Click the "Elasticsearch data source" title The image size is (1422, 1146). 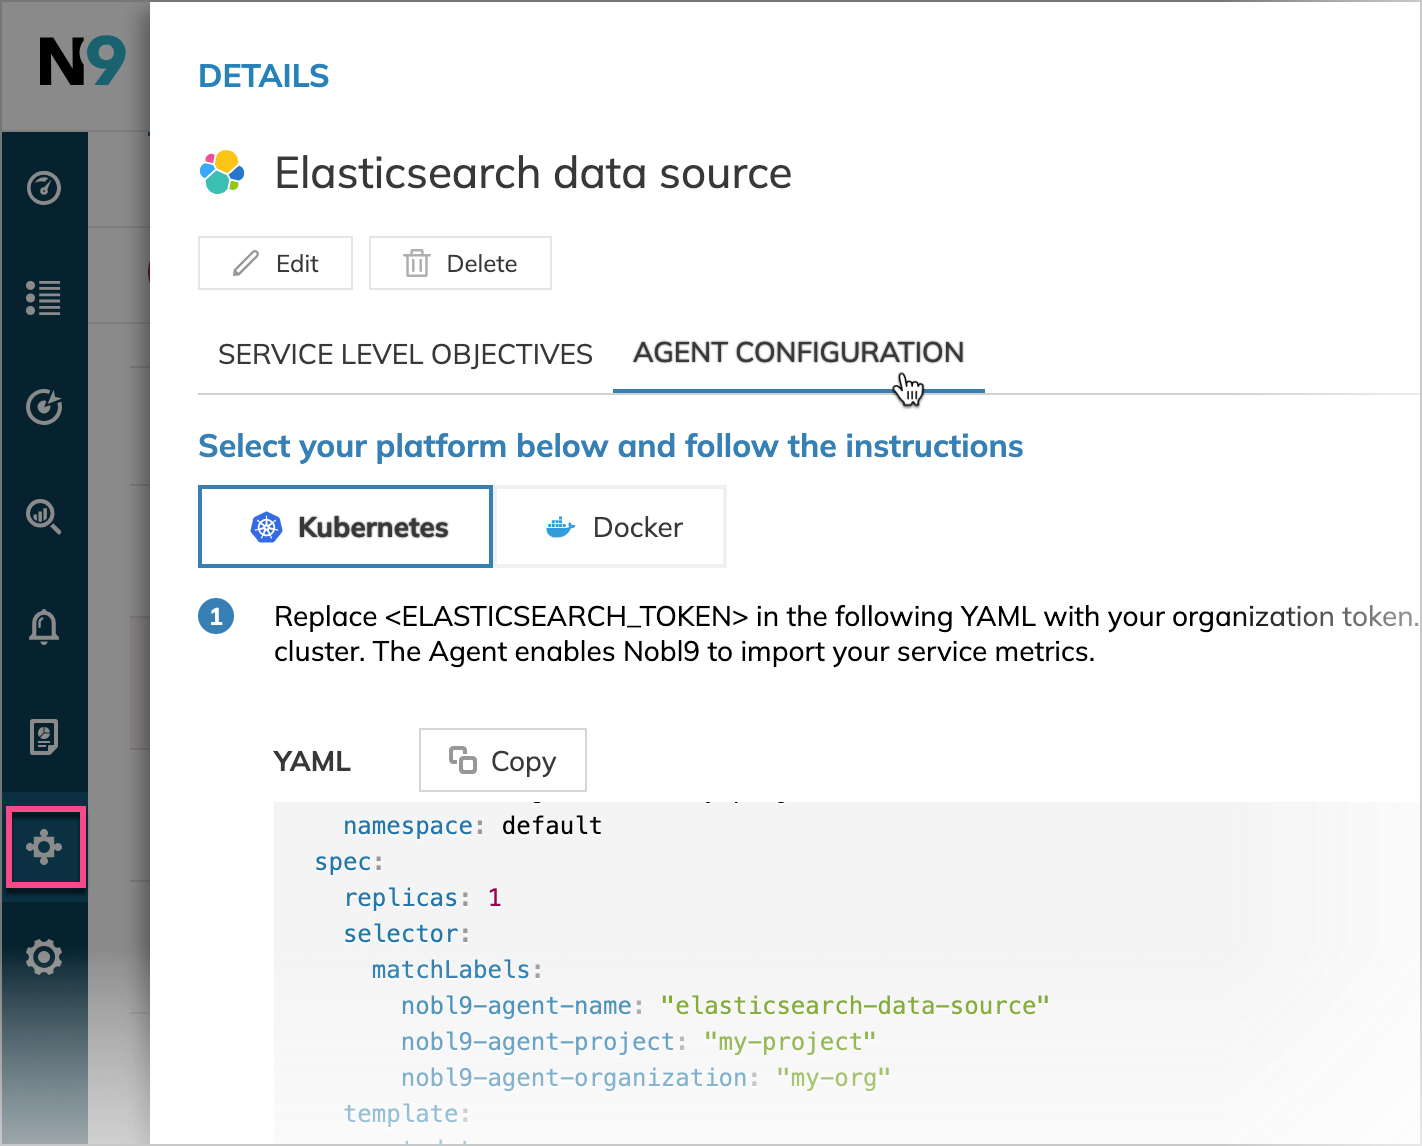(x=533, y=173)
